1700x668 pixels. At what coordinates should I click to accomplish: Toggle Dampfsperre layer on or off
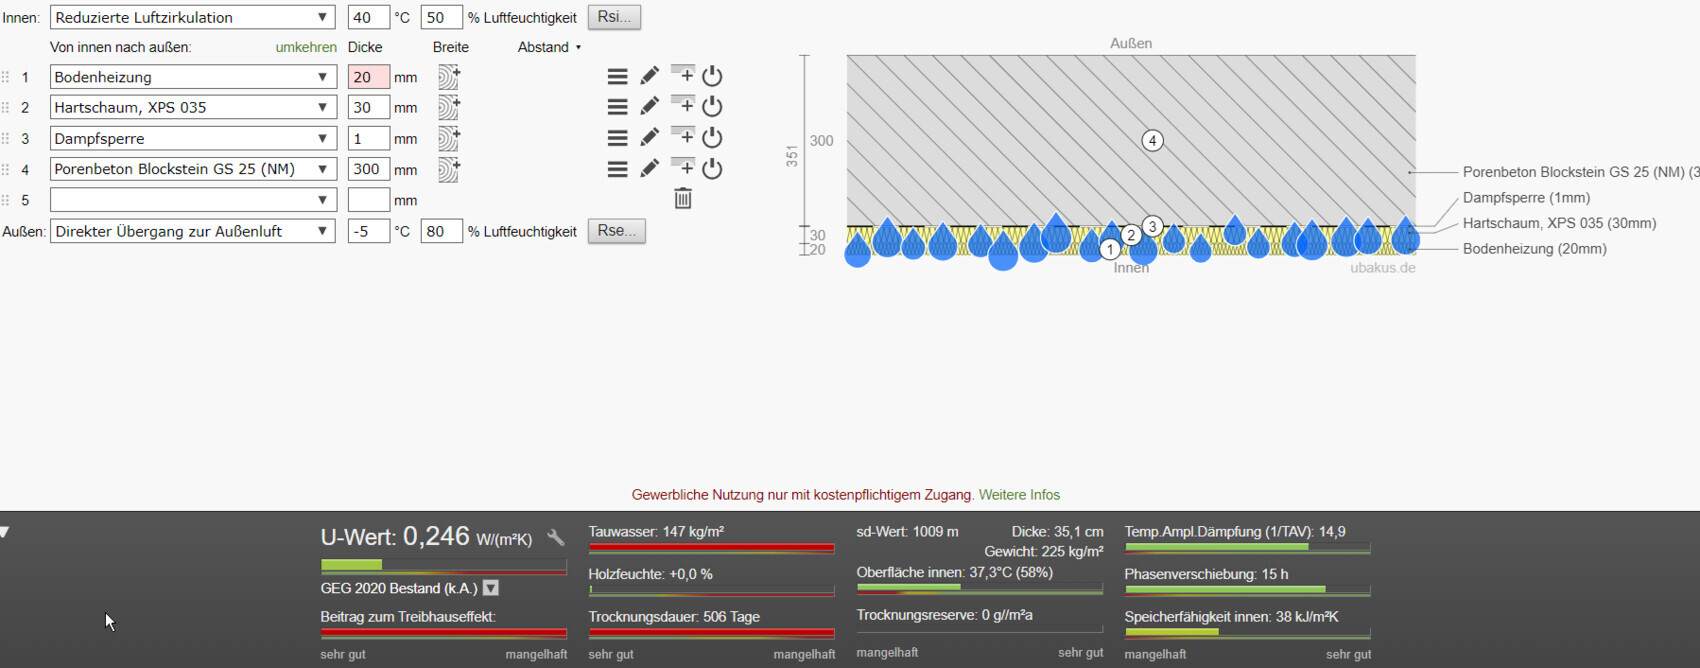(712, 137)
